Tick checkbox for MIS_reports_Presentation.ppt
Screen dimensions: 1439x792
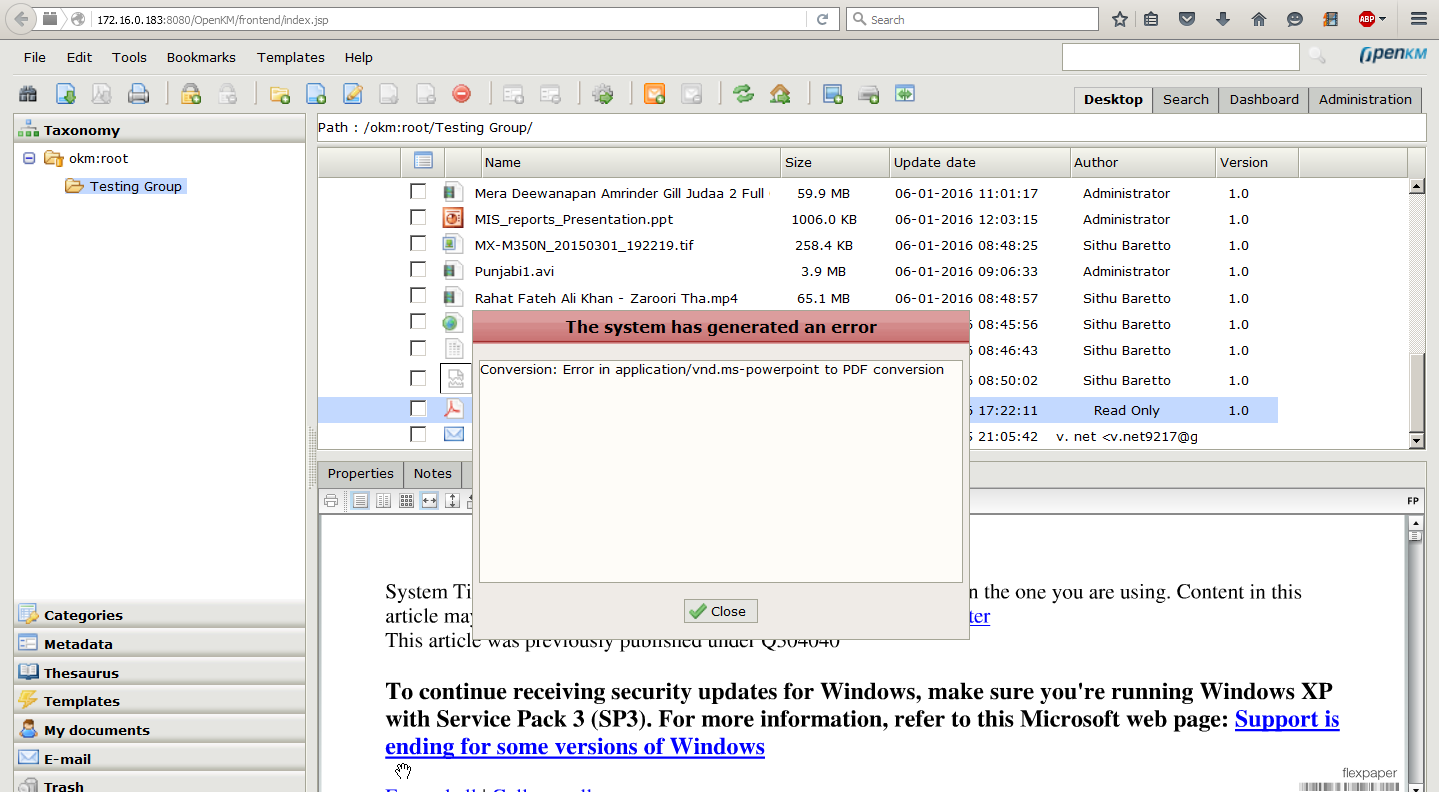(x=418, y=218)
